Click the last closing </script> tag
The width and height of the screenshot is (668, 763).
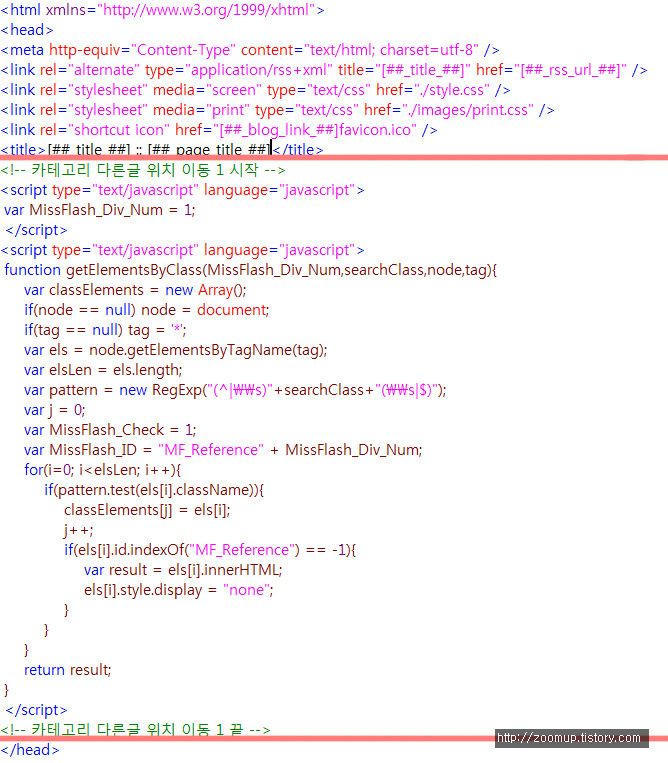pos(36,710)
